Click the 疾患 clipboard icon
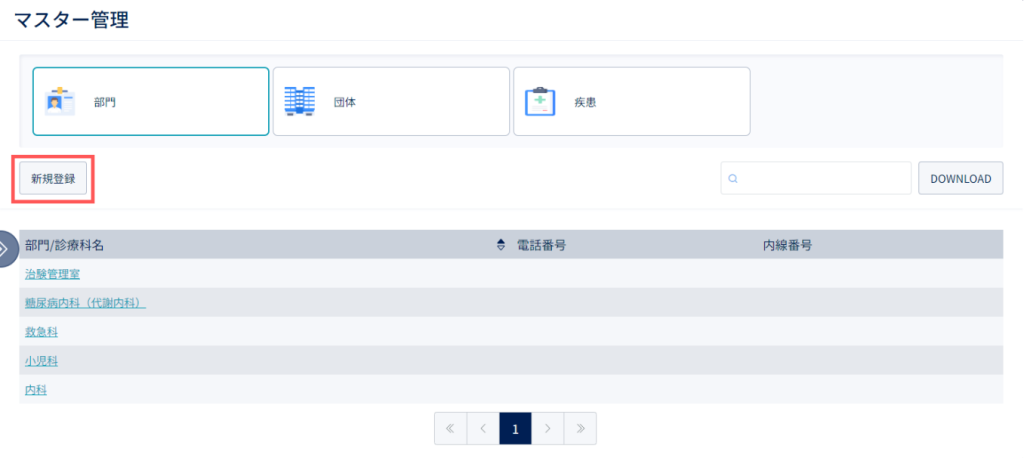 540,101
